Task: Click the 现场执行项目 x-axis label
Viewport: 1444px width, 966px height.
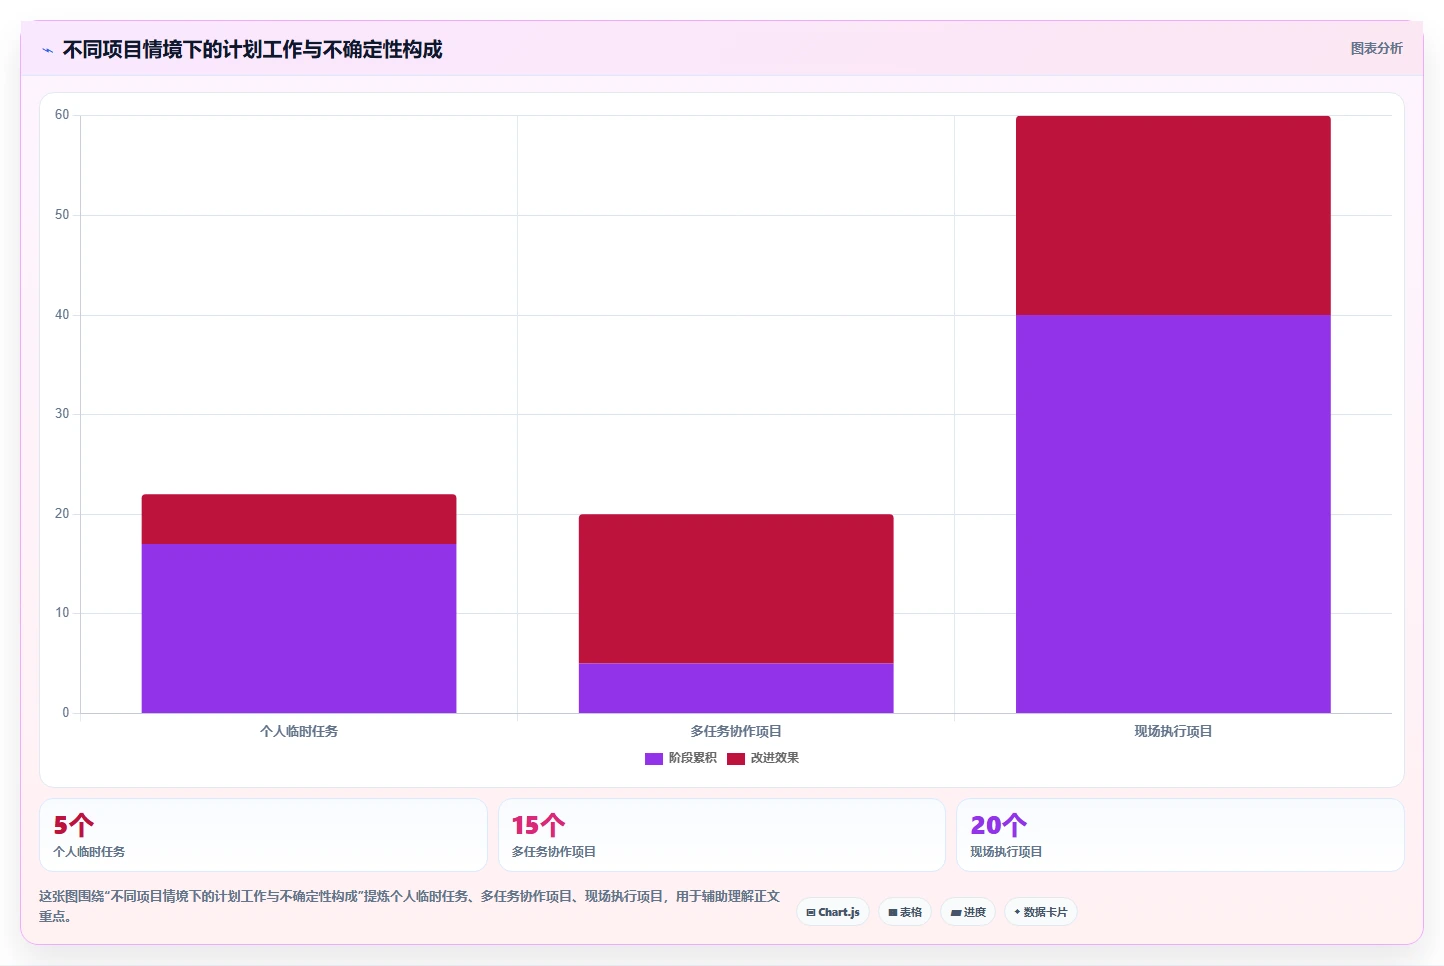Action: (x=1173, y=731)
